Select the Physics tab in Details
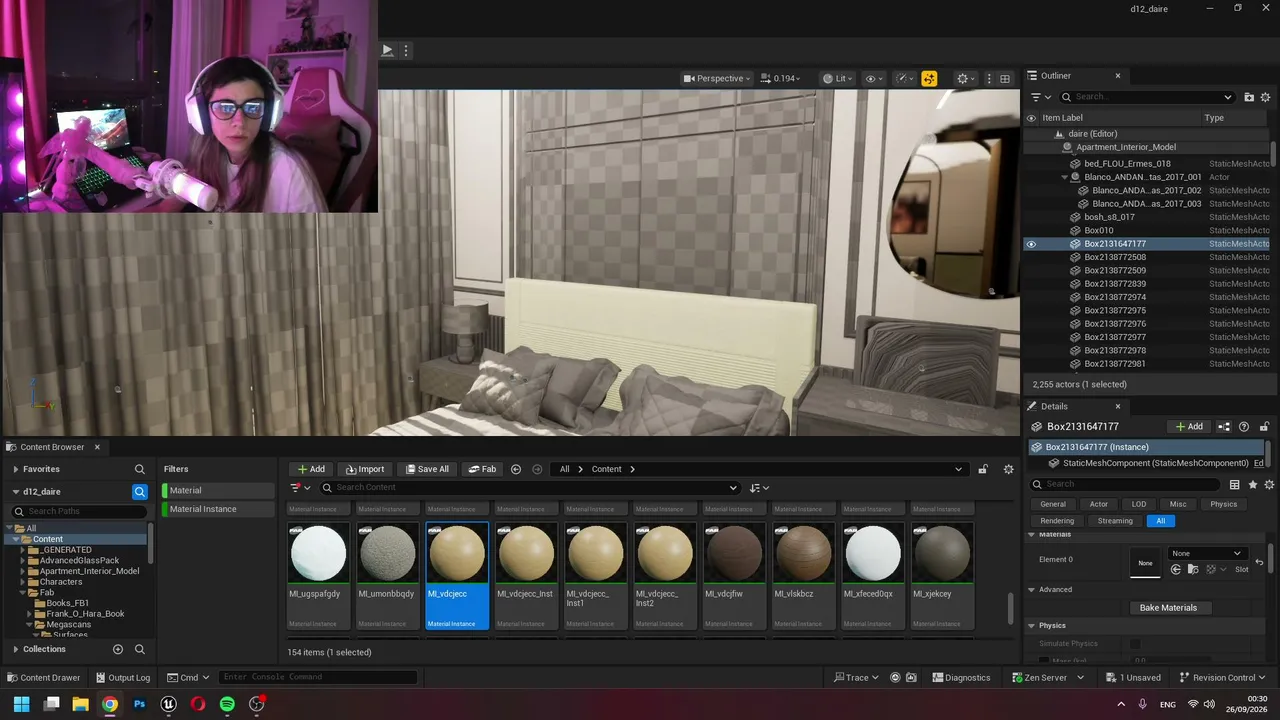 coord(1224,504)
